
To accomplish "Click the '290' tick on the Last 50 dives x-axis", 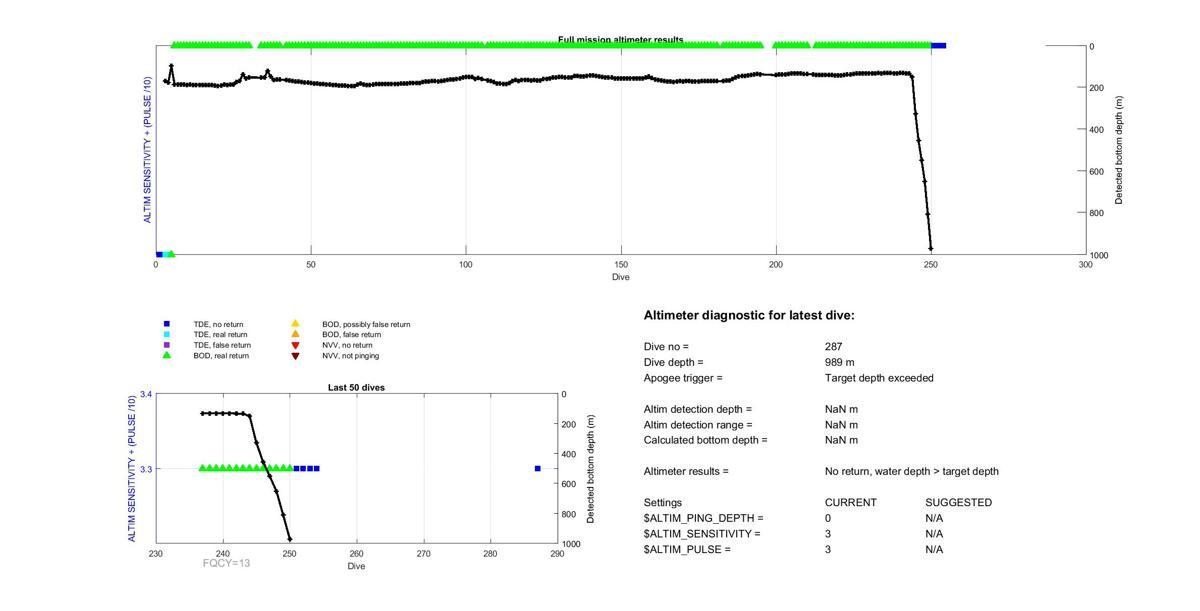I will pyautogui.click(x=557, y=554).
